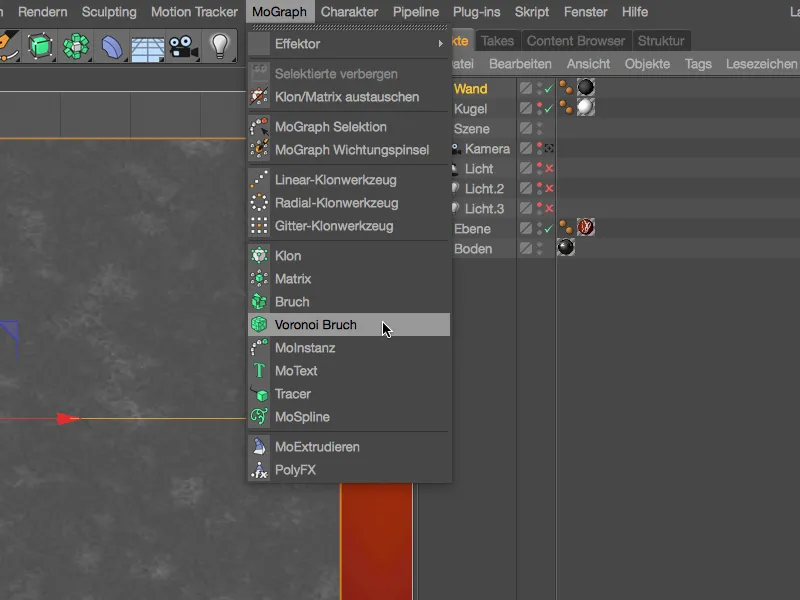Open the Hilfe menu
The width and height of the screenshot is (800, 600).
click(x=635, y=12)
